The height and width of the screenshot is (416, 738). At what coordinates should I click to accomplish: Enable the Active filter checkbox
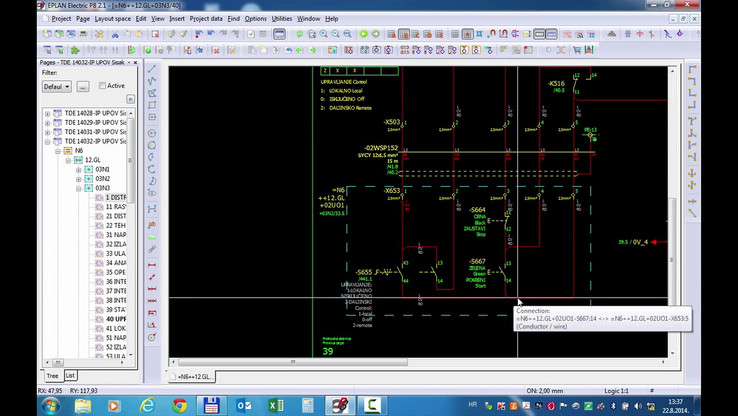102,86
